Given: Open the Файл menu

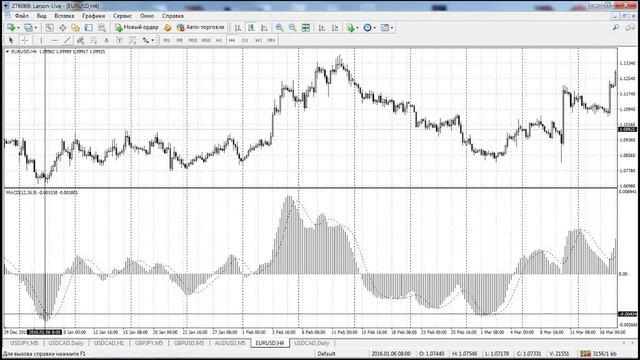Looking at the screenshot, I should pyautogui.click(x=22, y=16).
